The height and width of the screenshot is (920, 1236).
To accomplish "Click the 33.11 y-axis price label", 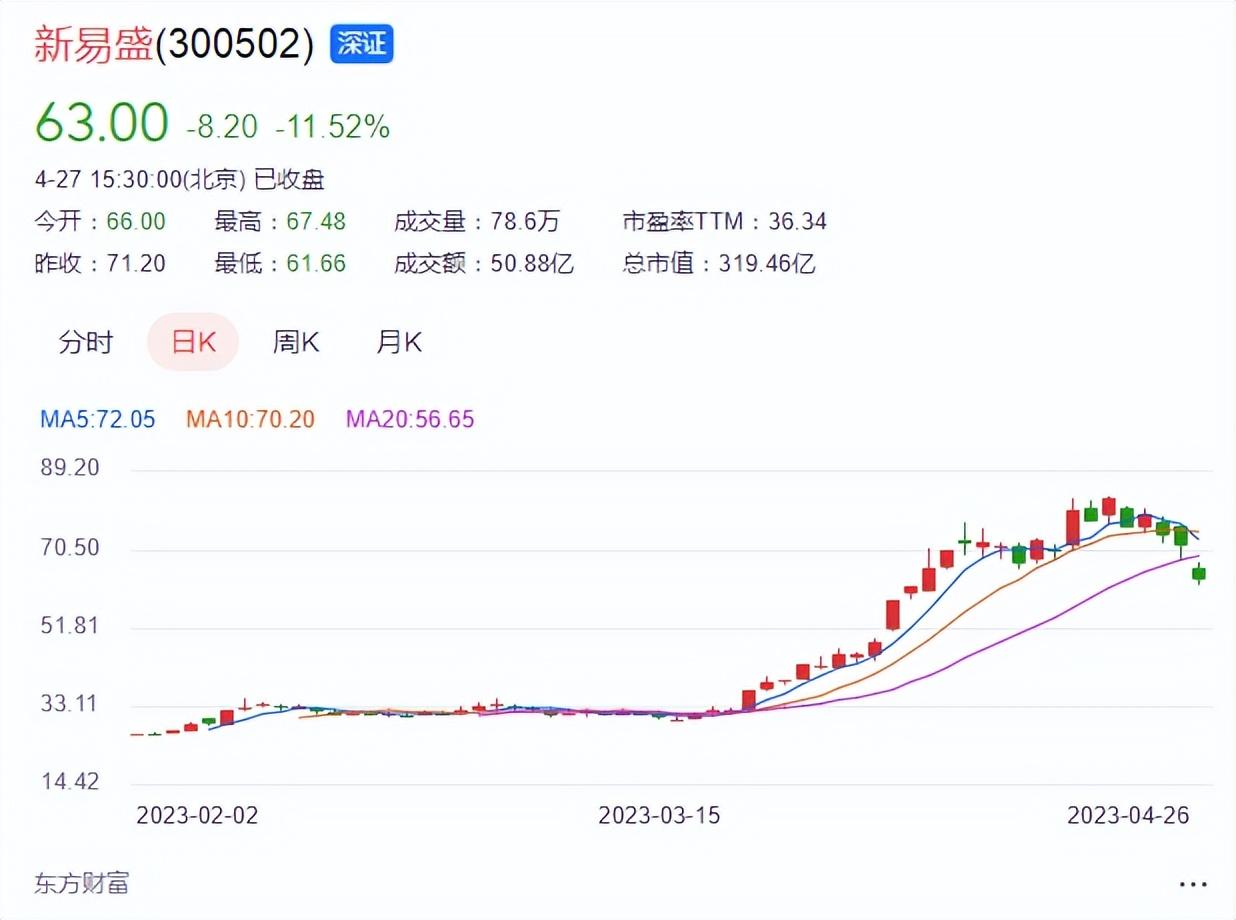I will 70,703.
